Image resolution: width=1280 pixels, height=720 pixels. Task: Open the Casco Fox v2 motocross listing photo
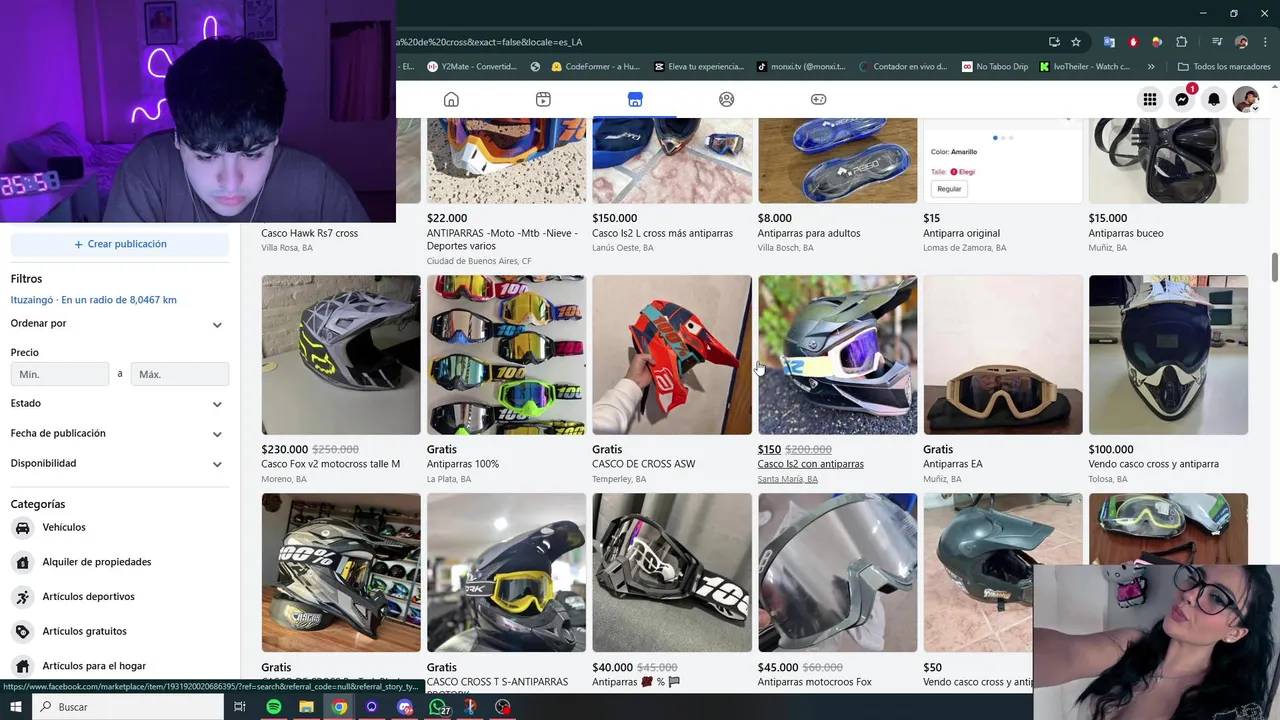[341, 355]
